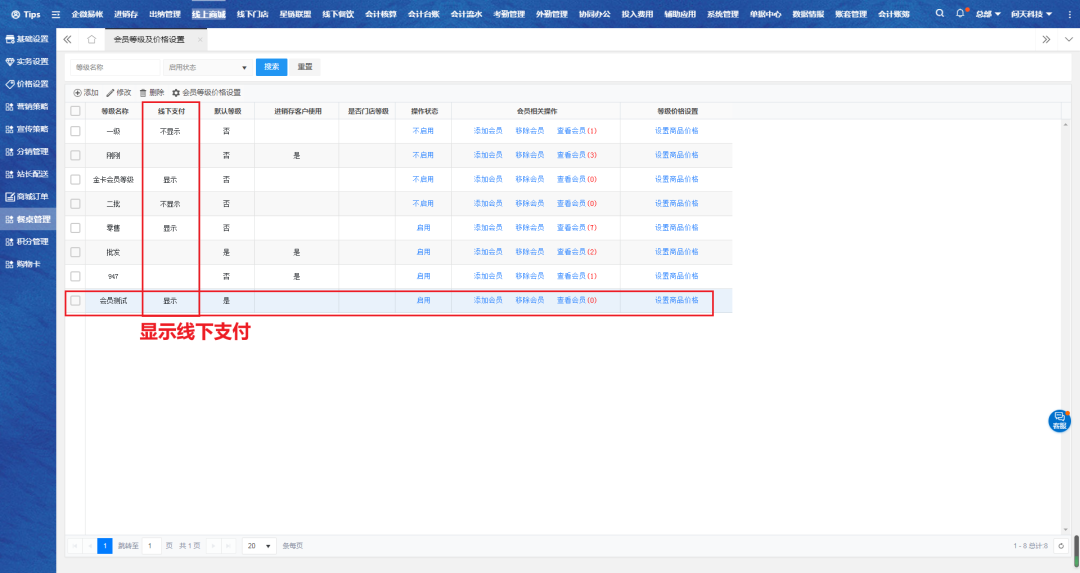Click the 删除 (delete) trash icon

(143, 92)
